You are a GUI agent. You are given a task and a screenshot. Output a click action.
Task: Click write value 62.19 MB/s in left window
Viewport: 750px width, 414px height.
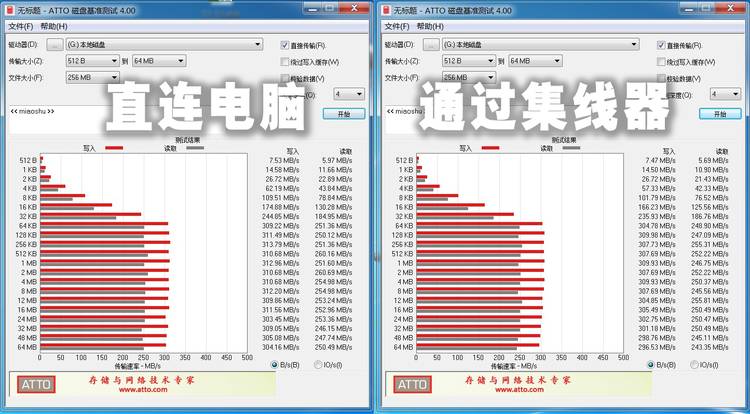click(282, 188)
